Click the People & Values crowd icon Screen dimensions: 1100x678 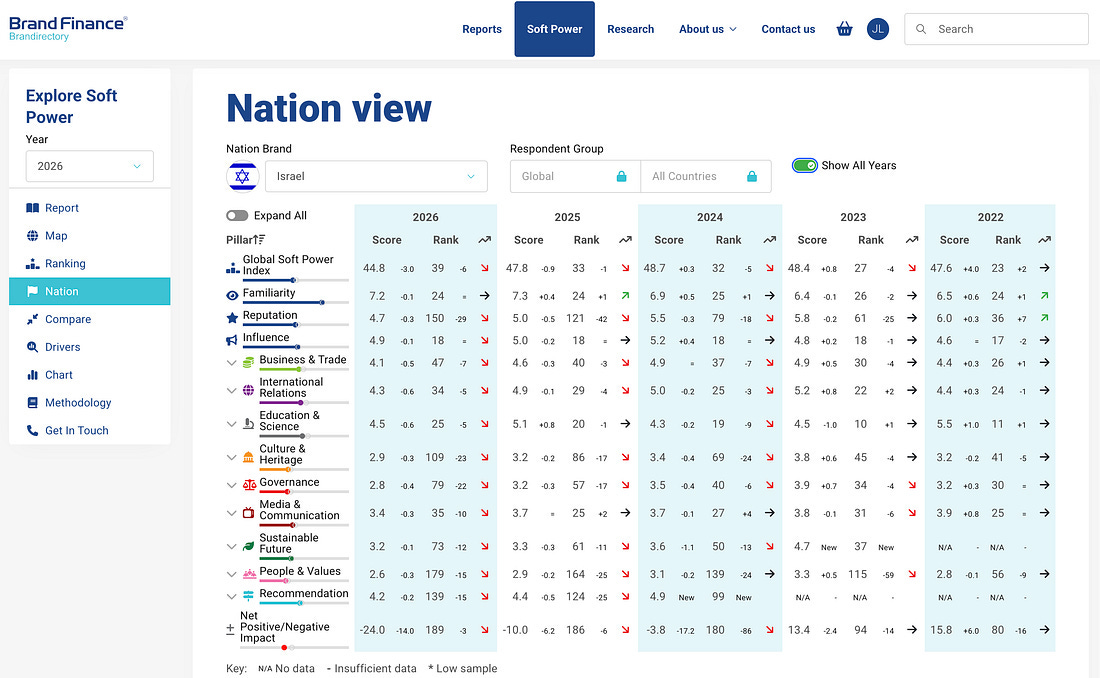pos(249,574)
